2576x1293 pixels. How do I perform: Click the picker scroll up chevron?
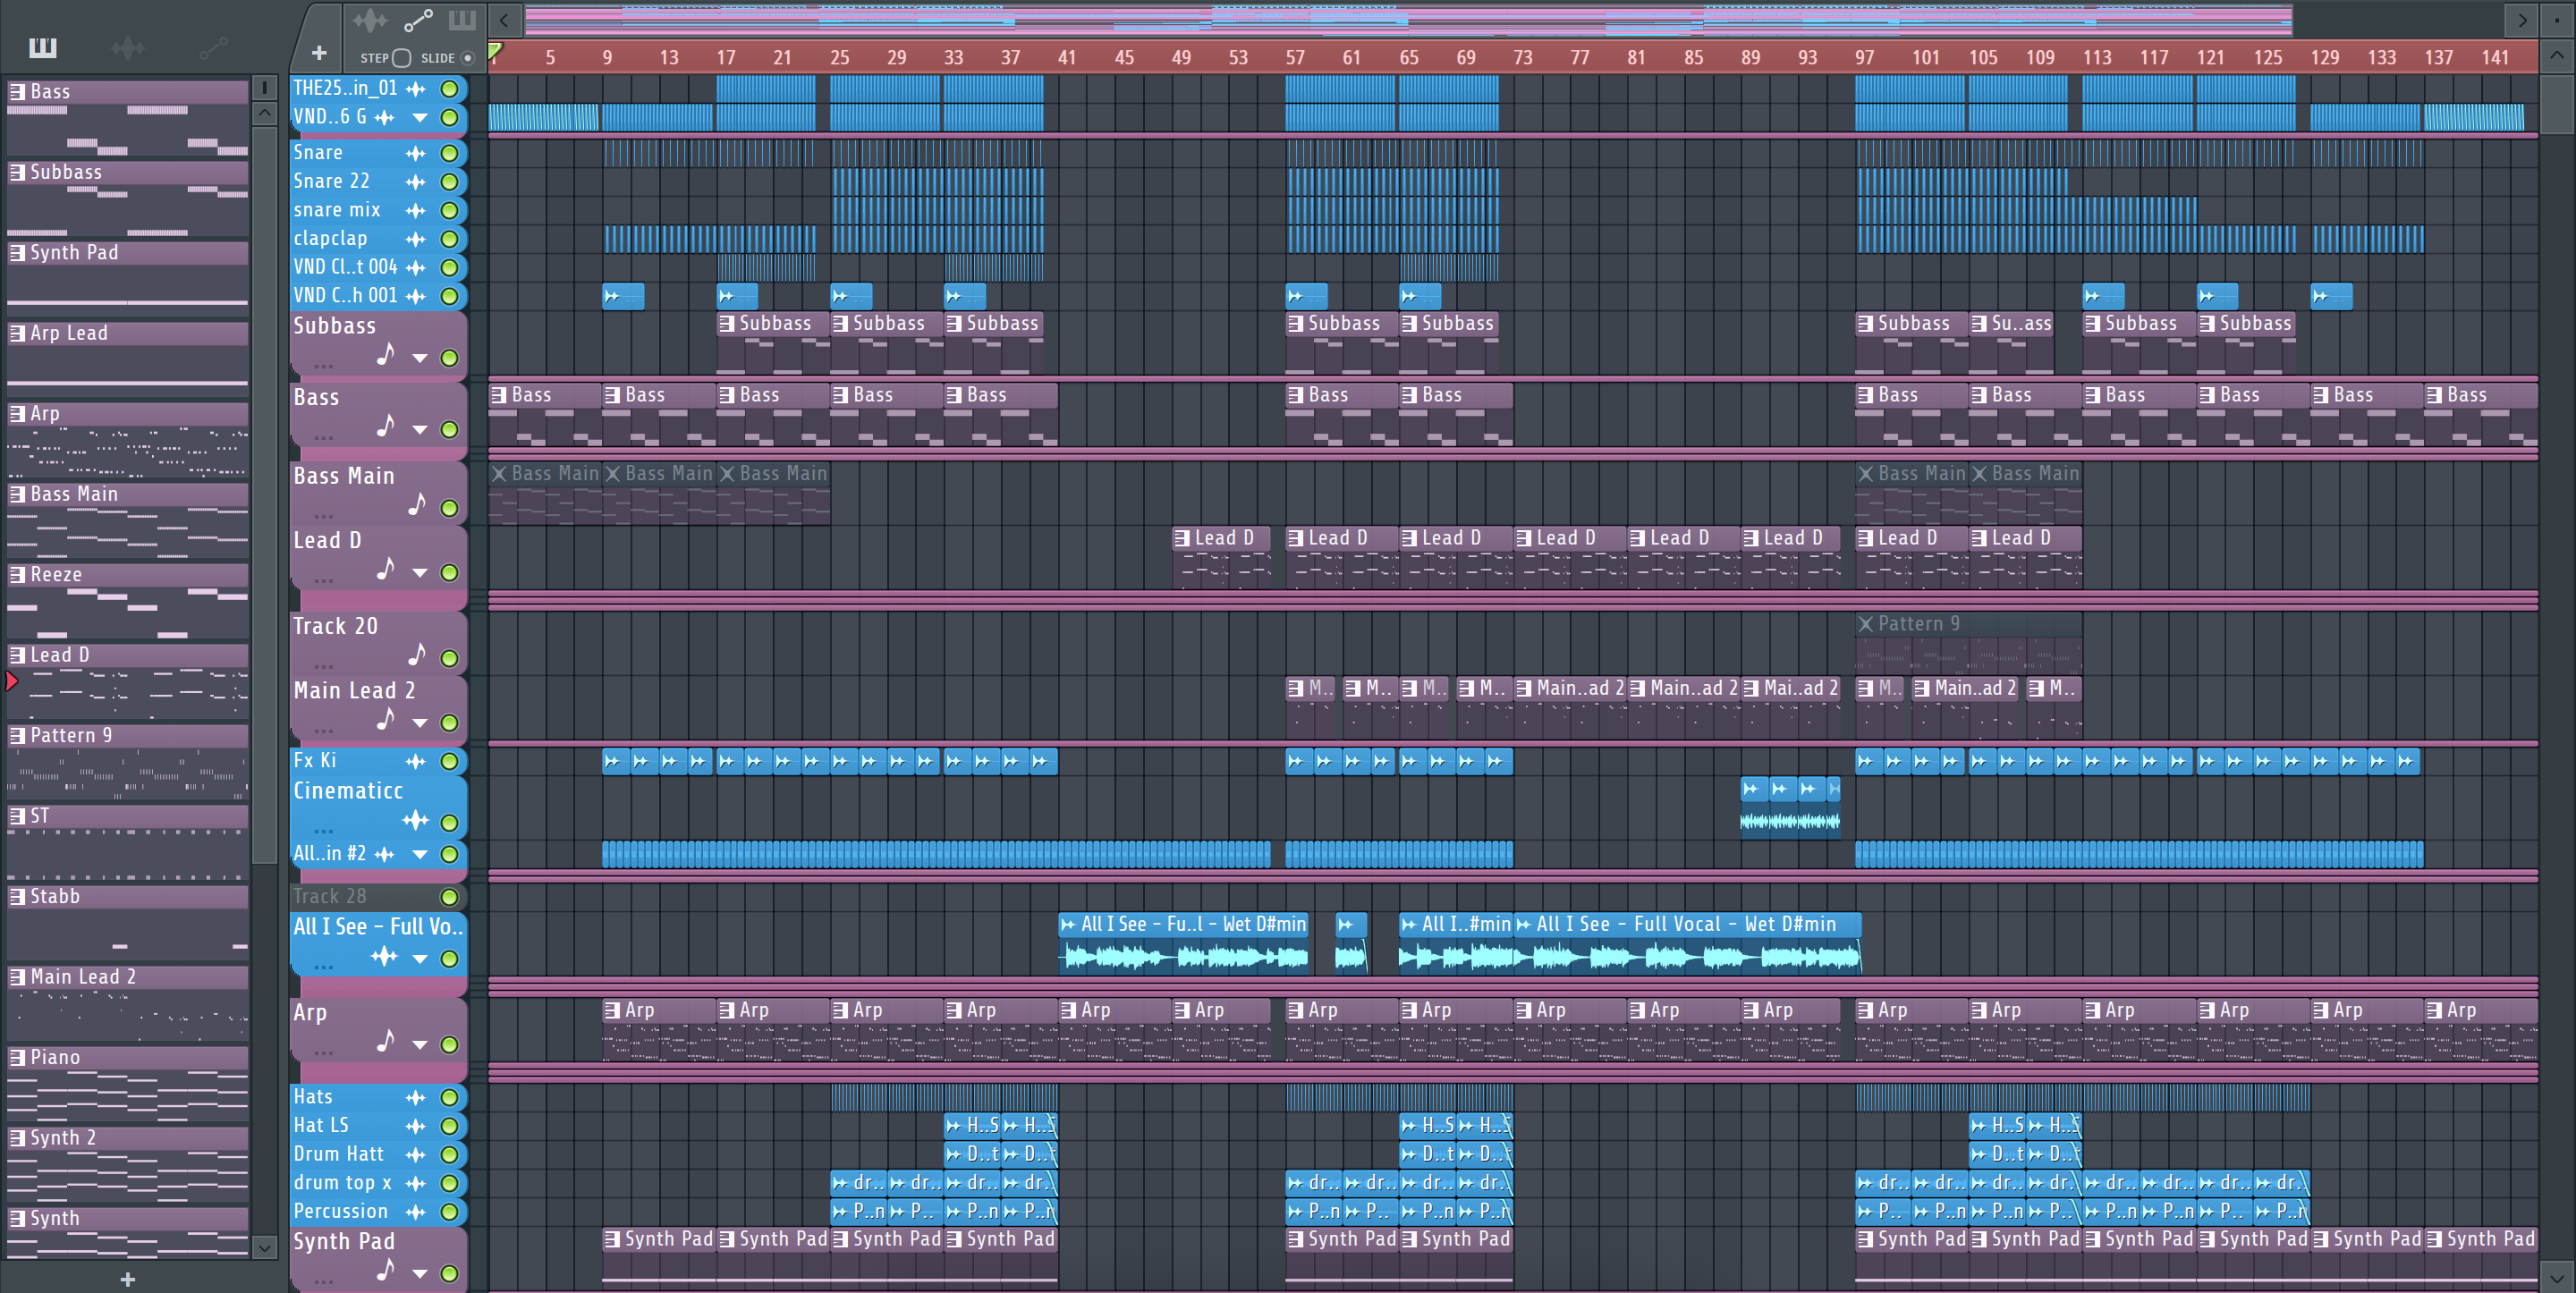tap(264, 113)
